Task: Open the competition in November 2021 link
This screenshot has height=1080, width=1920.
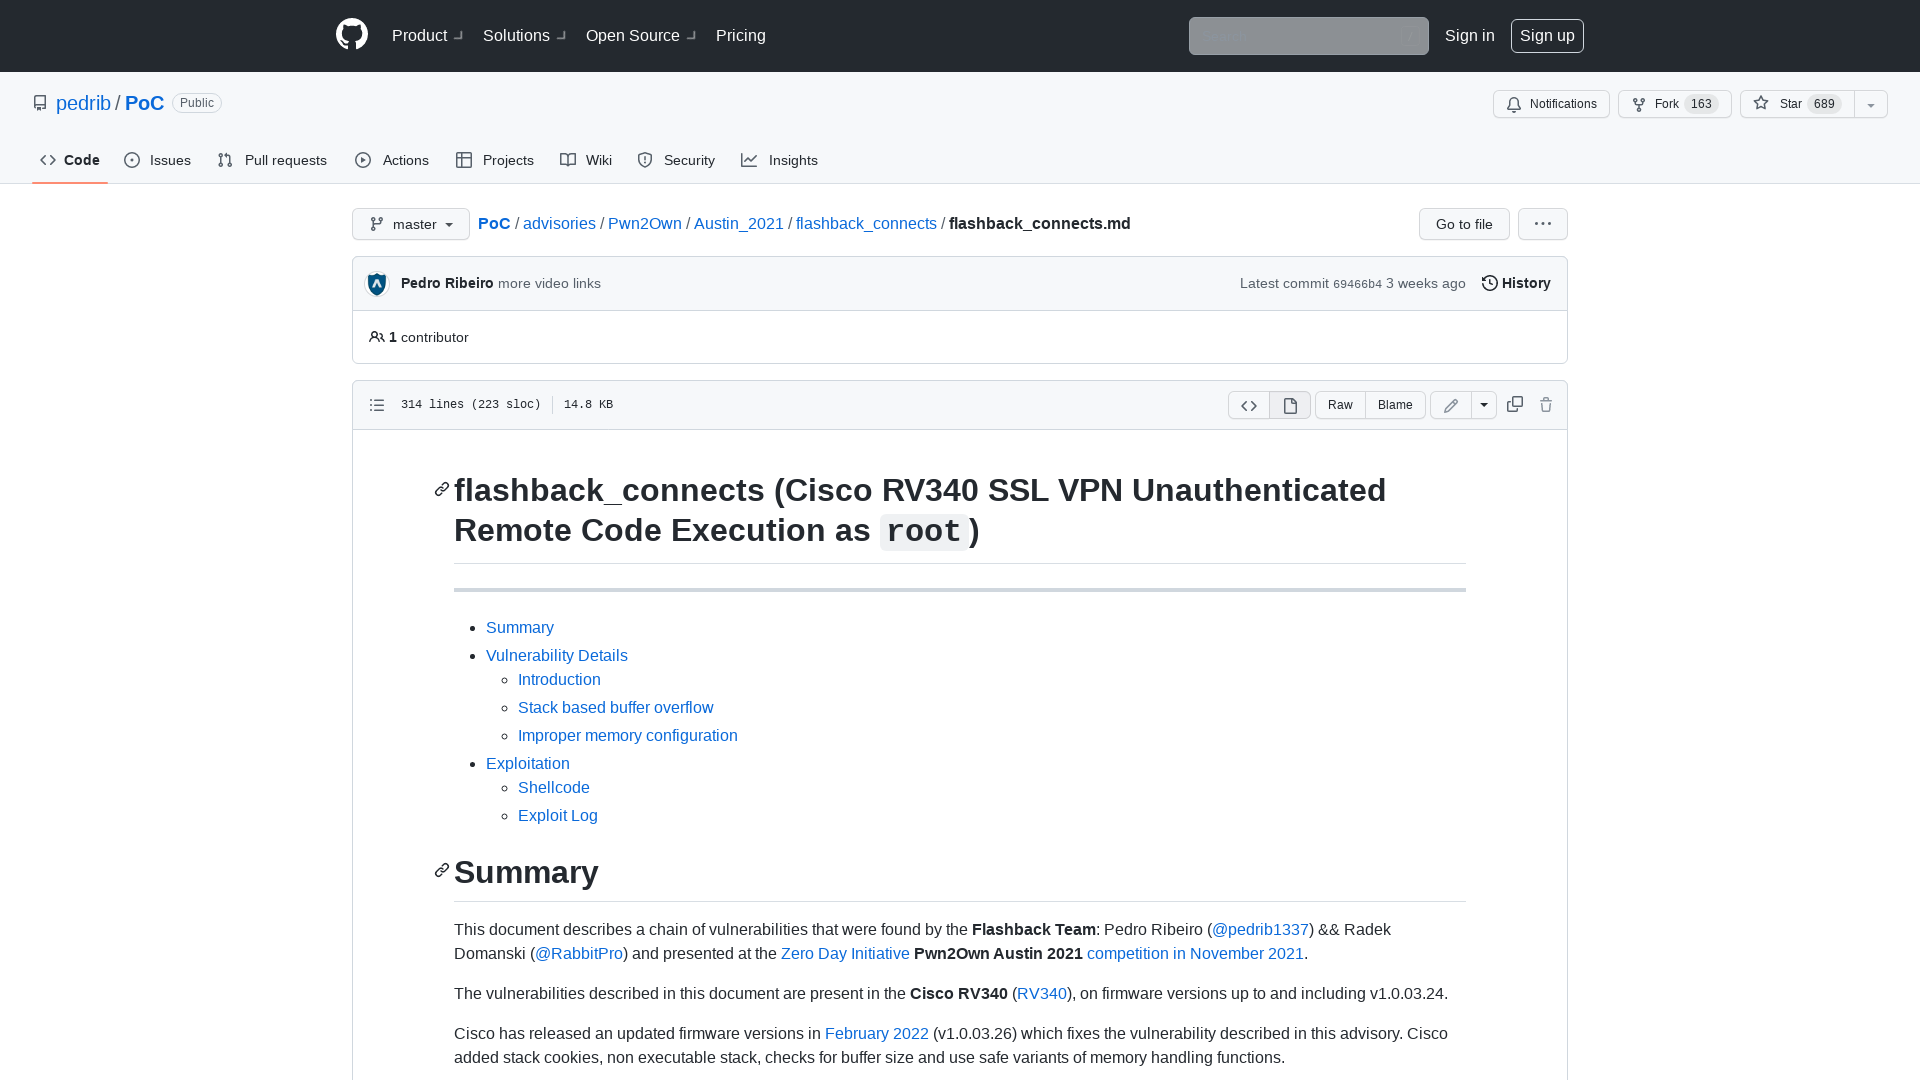Action: click(1195, 954)
